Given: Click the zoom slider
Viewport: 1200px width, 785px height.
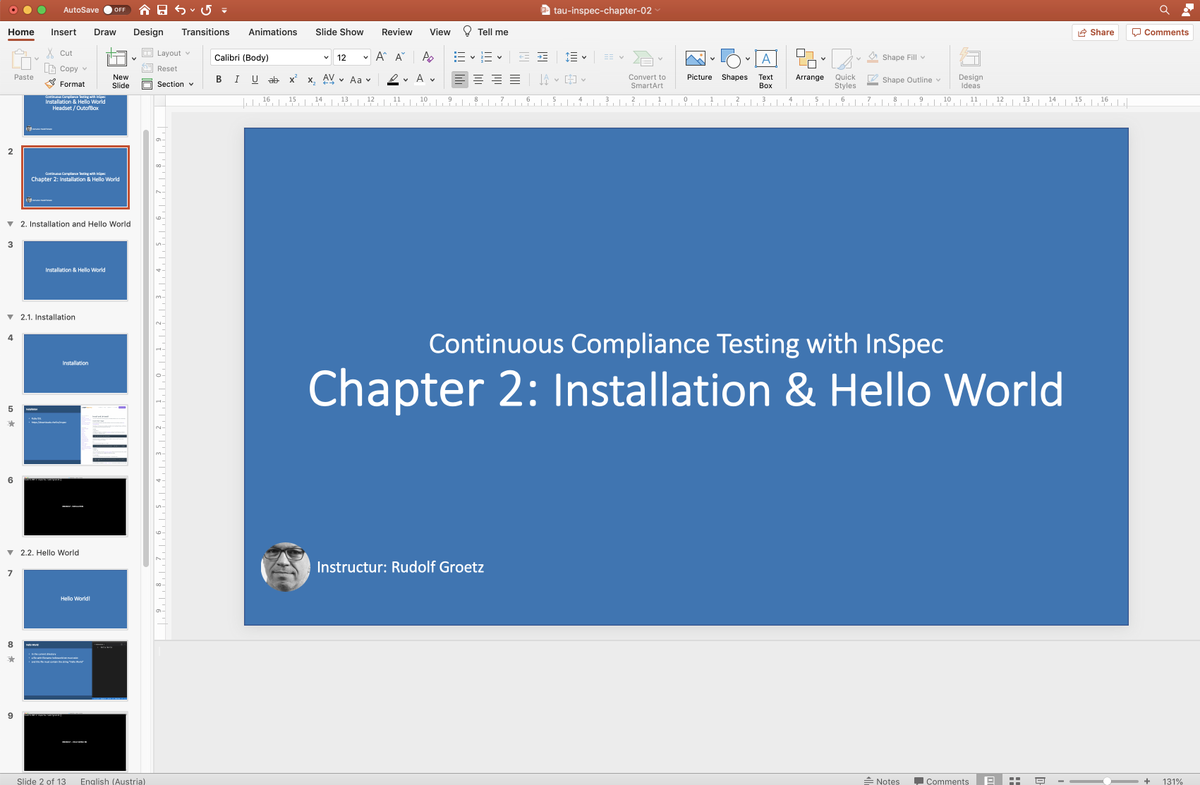Looking at the screenshot, I should [1105, 780].
